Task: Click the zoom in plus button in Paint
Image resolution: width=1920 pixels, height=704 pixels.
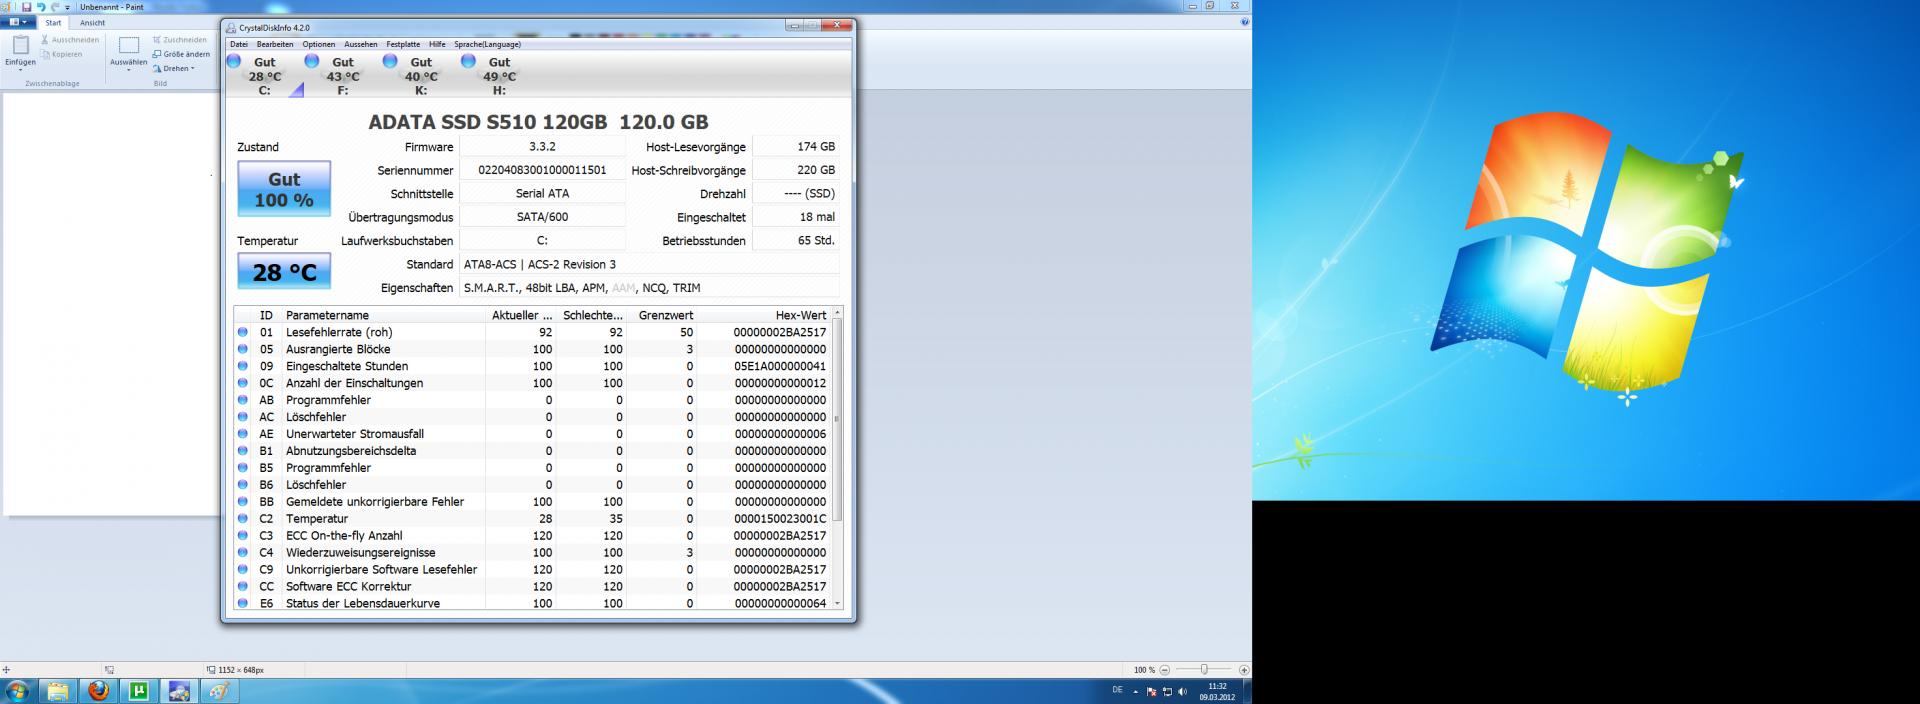Action: click(x=1244, y=670)
